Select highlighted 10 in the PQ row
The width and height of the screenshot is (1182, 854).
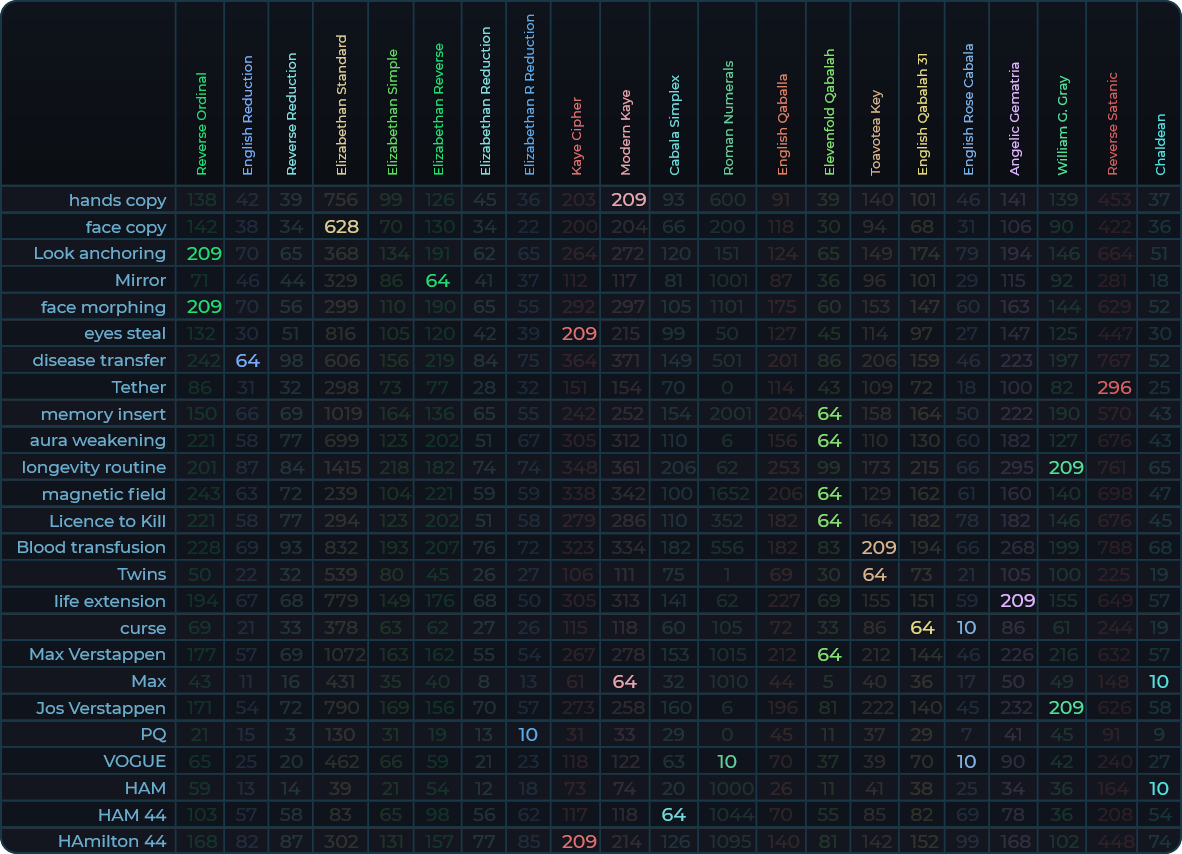click(529, 734)
